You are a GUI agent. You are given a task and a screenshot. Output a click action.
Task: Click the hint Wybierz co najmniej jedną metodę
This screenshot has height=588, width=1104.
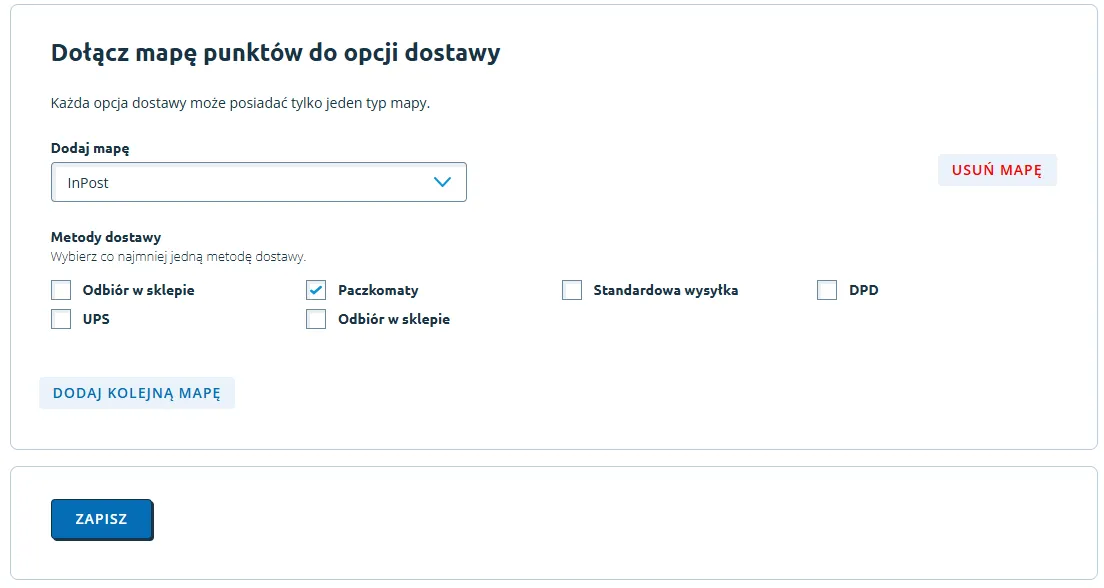[178, 257]
